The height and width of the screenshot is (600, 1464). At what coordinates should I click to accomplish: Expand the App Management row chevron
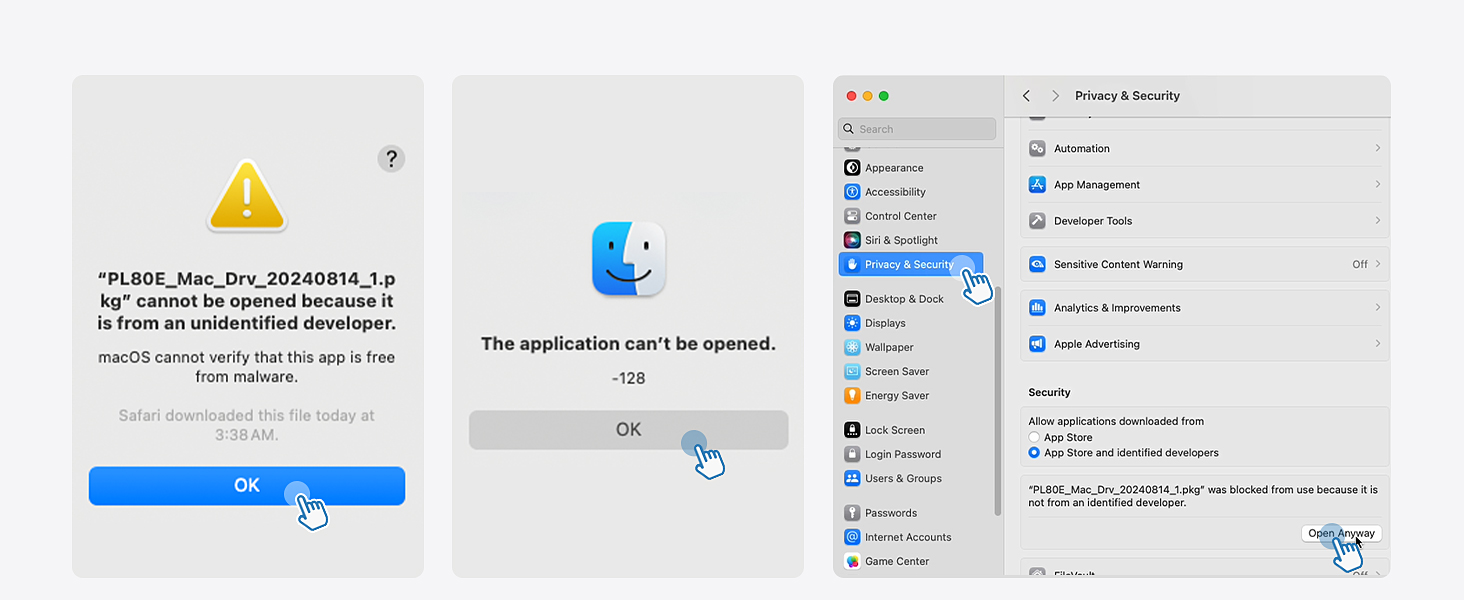click(1377, 184)
